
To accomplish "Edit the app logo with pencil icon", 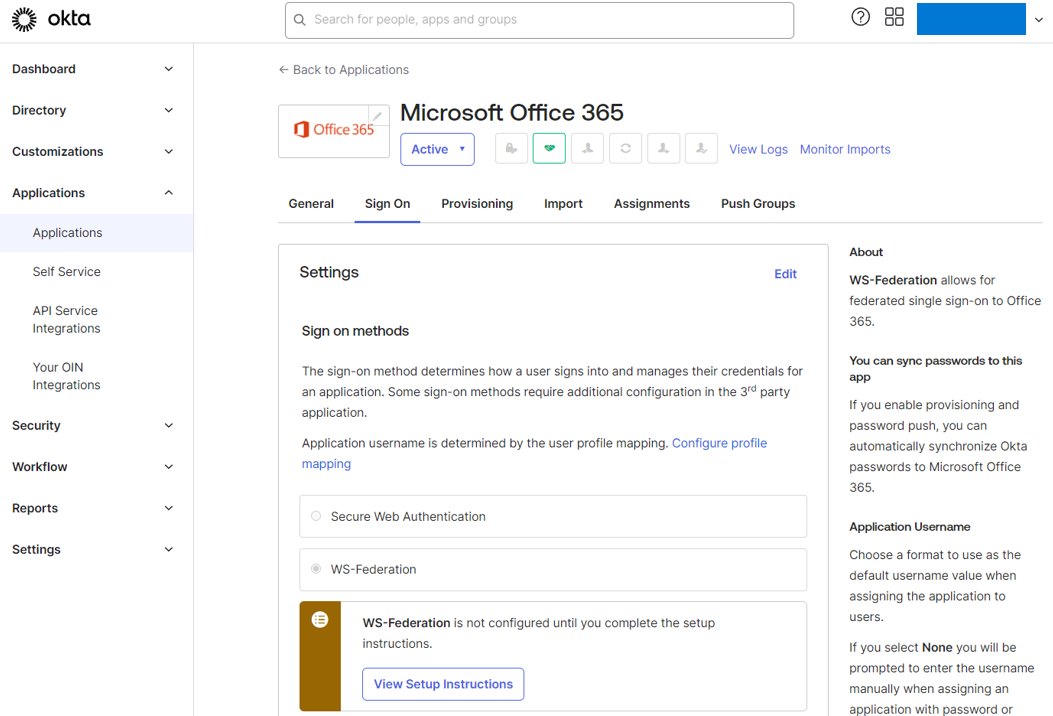I will (x=378, y=116).
